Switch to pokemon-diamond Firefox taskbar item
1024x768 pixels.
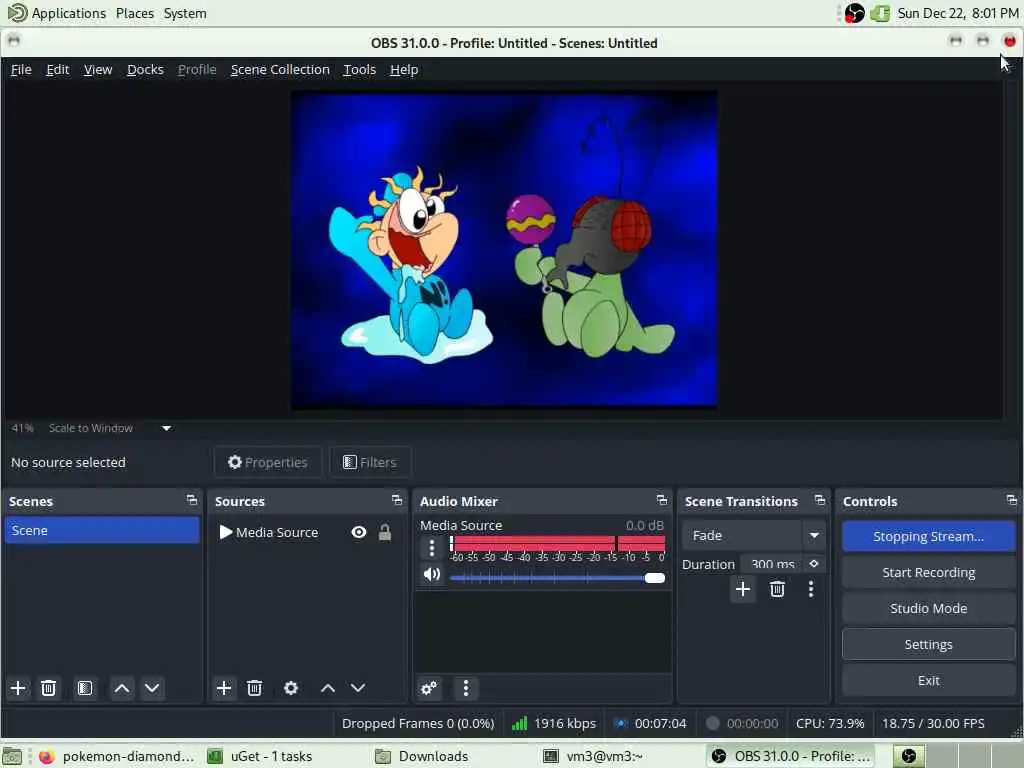point(118,756)
